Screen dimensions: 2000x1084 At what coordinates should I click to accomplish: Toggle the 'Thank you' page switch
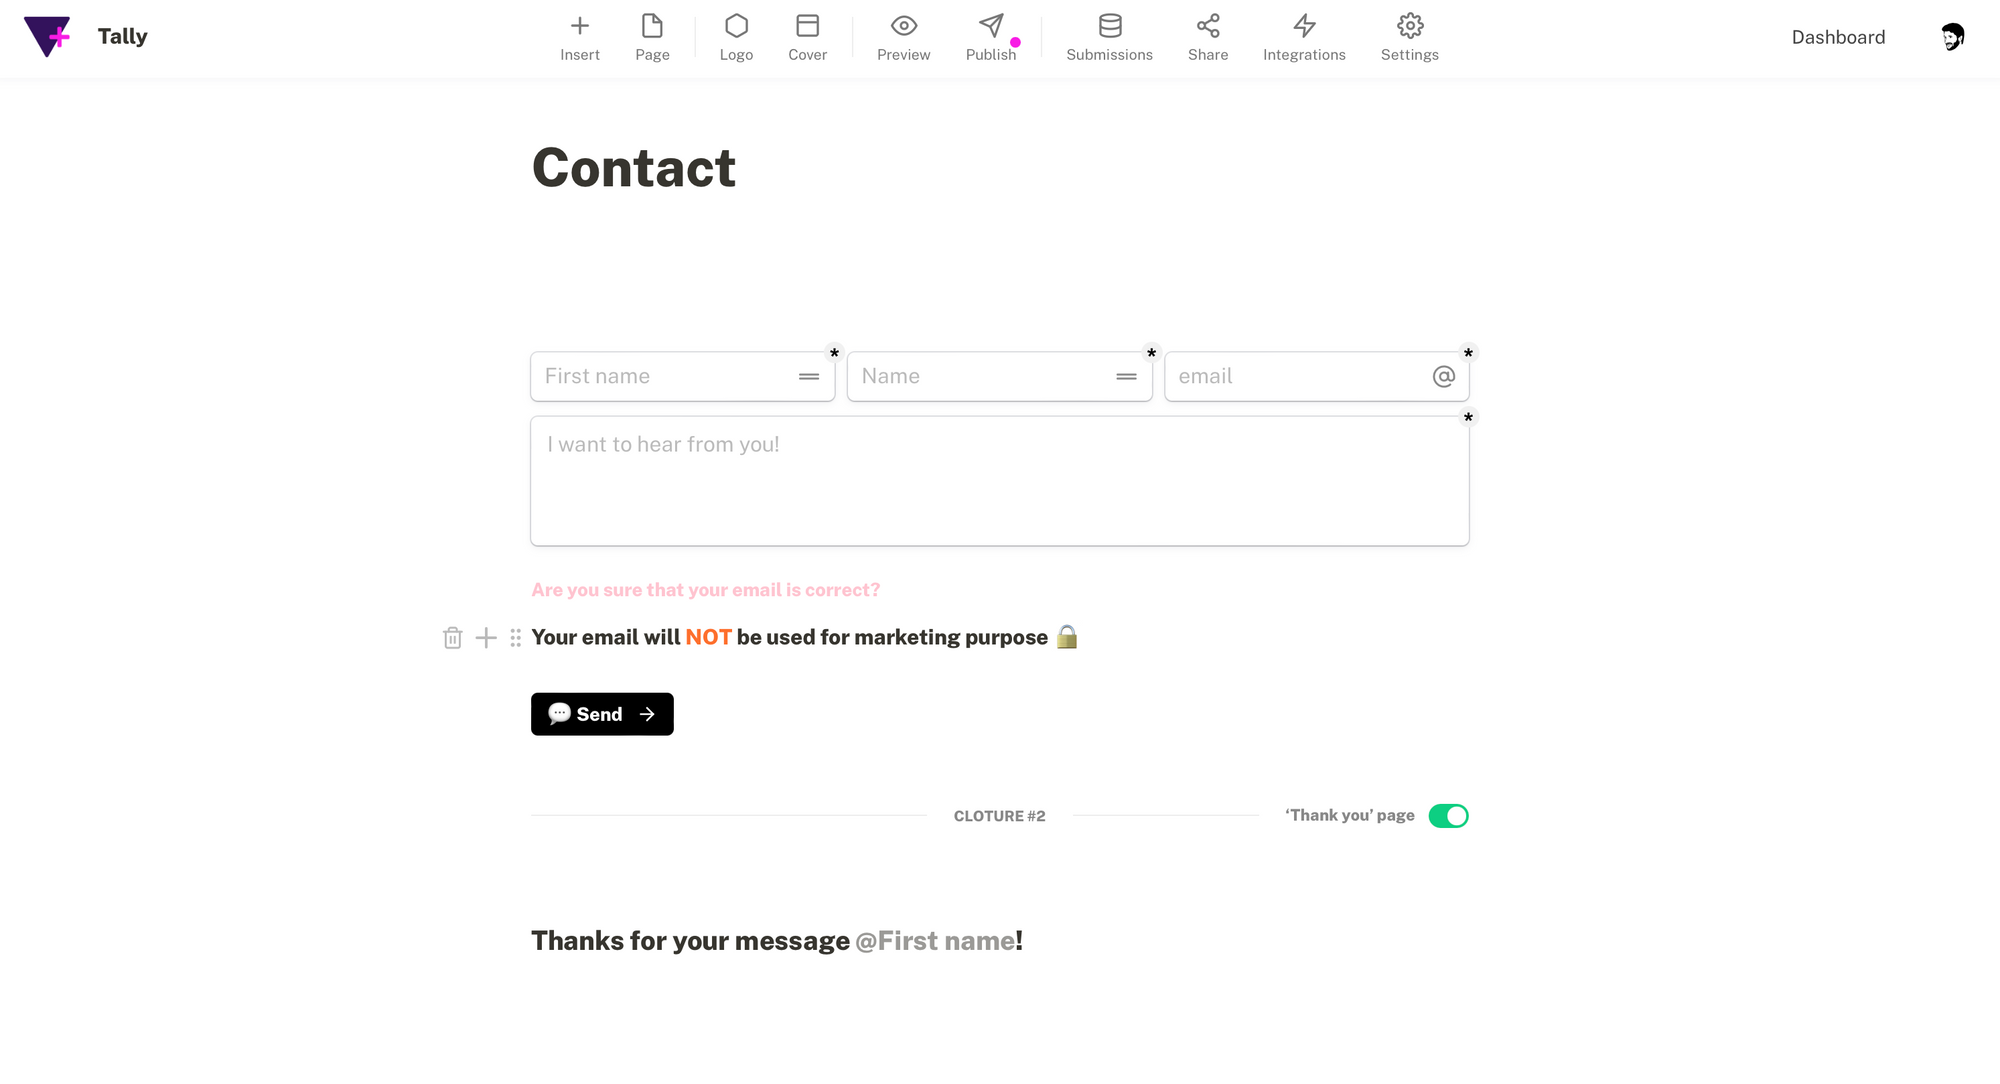click(x=1448, y=816)
